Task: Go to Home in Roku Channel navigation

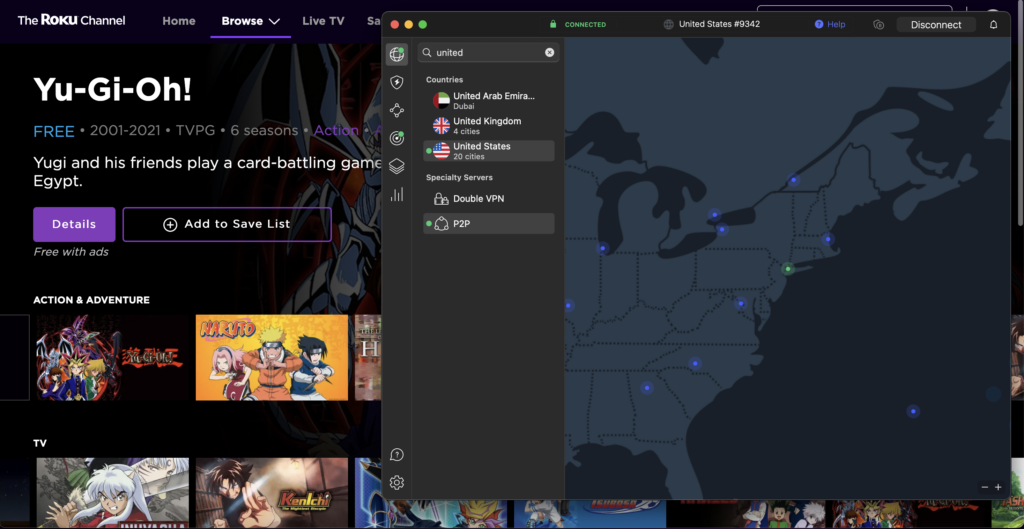Action: (x=179, y=21)
